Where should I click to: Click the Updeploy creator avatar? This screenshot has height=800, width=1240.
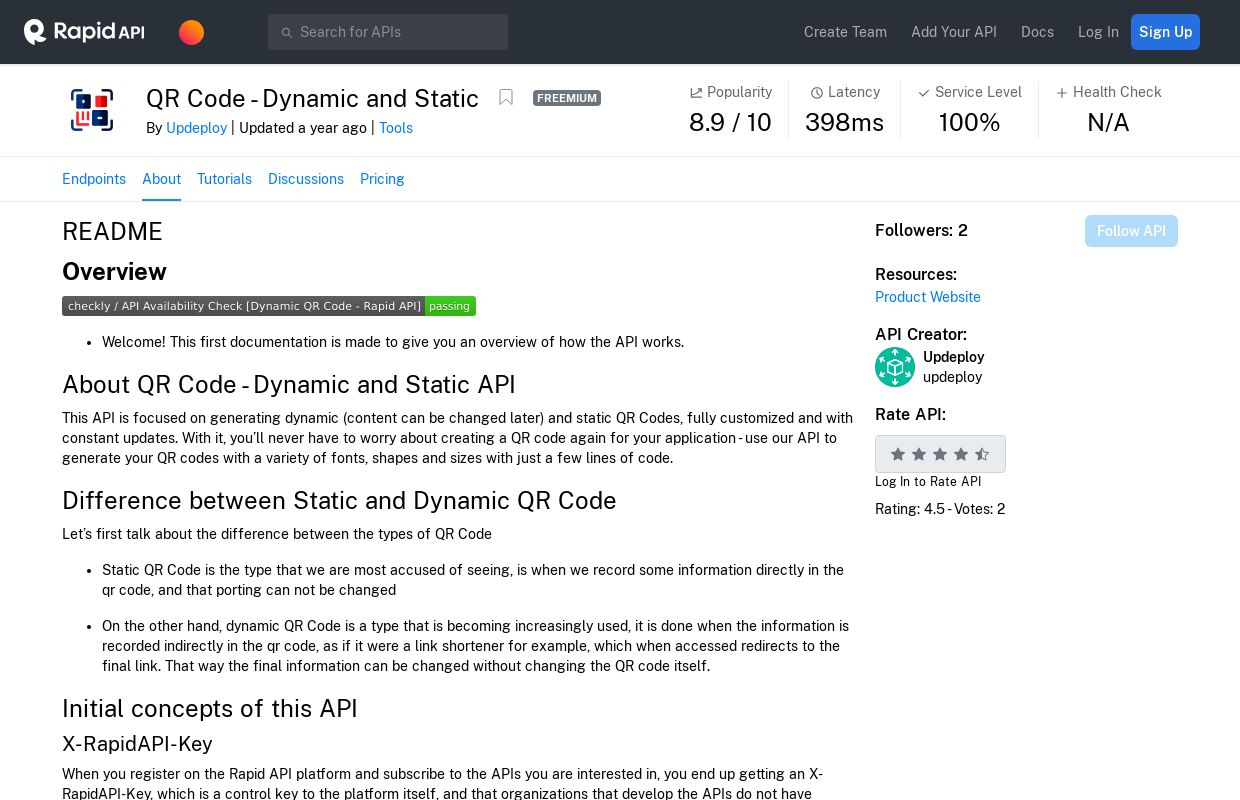tap(895, 367)
